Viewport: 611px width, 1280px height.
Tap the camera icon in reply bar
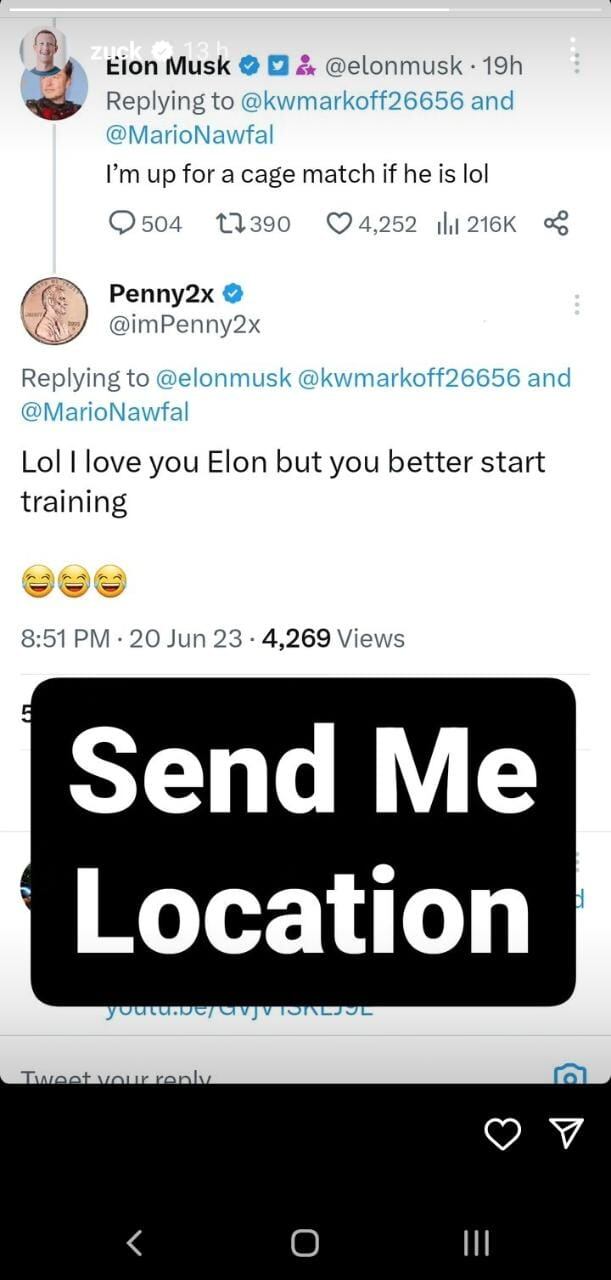tap(569, 1075)
